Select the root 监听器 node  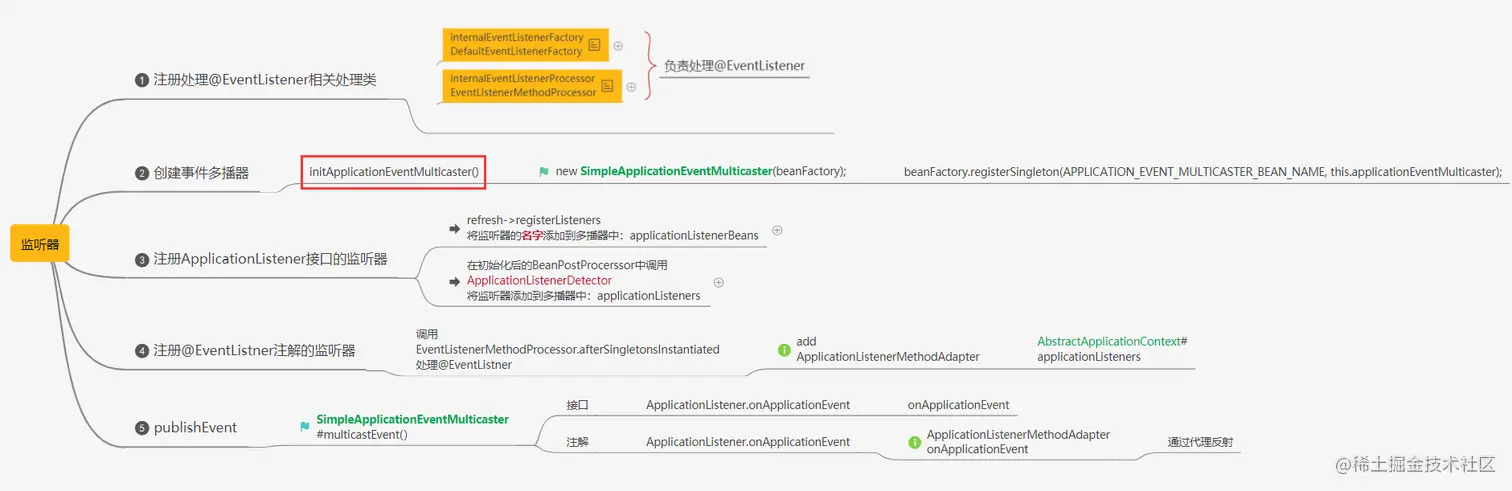[40, 244]
